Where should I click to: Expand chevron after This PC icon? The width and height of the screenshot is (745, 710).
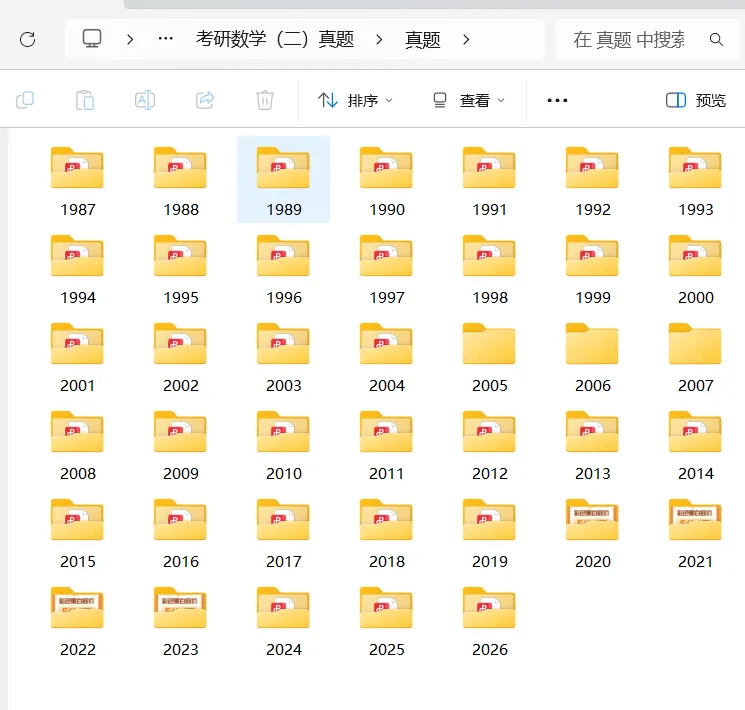tap(130, 39)
